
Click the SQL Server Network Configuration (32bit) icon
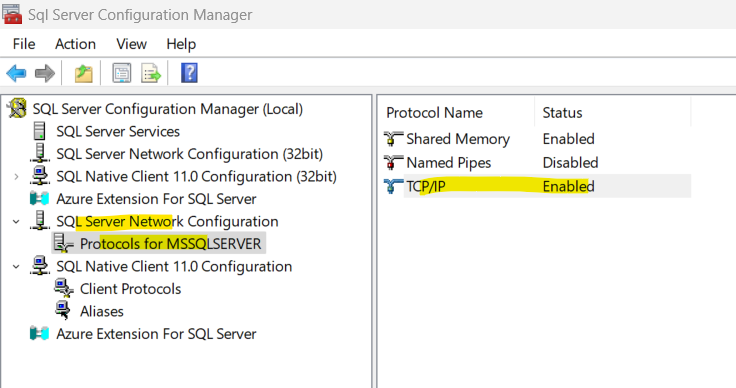(x=40, y=153)
